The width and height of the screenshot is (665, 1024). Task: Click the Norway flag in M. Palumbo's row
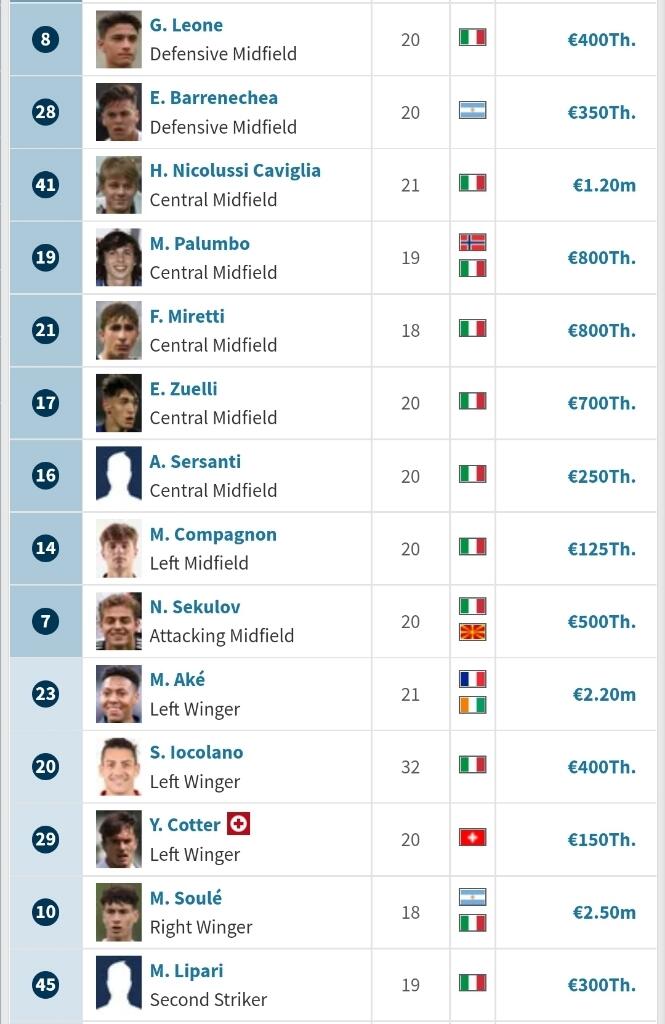(472, 242)
